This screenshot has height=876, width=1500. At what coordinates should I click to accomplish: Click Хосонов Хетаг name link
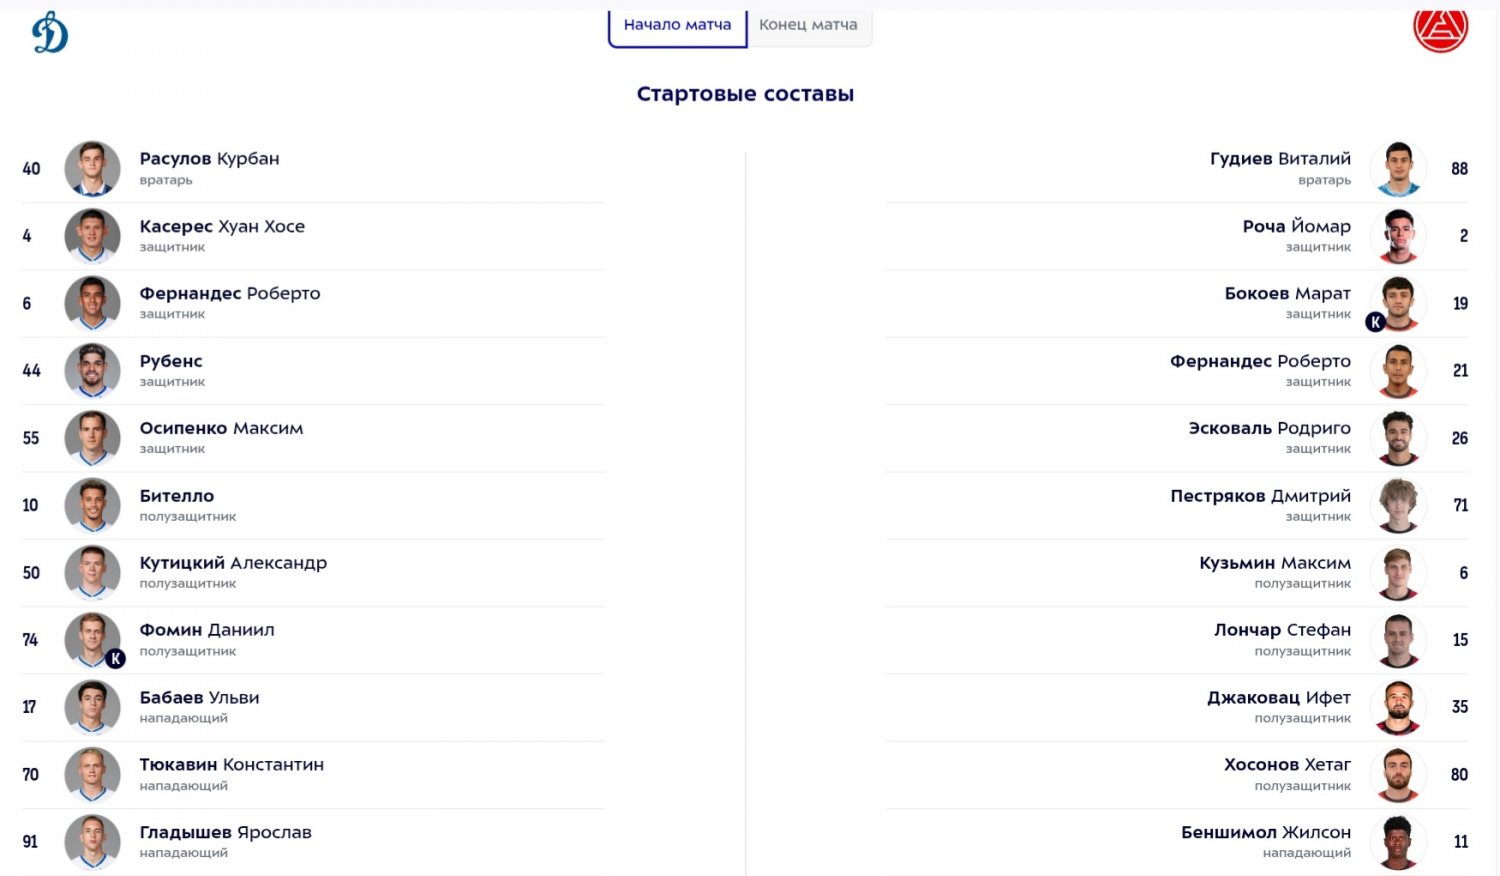tap(1287, 765)
